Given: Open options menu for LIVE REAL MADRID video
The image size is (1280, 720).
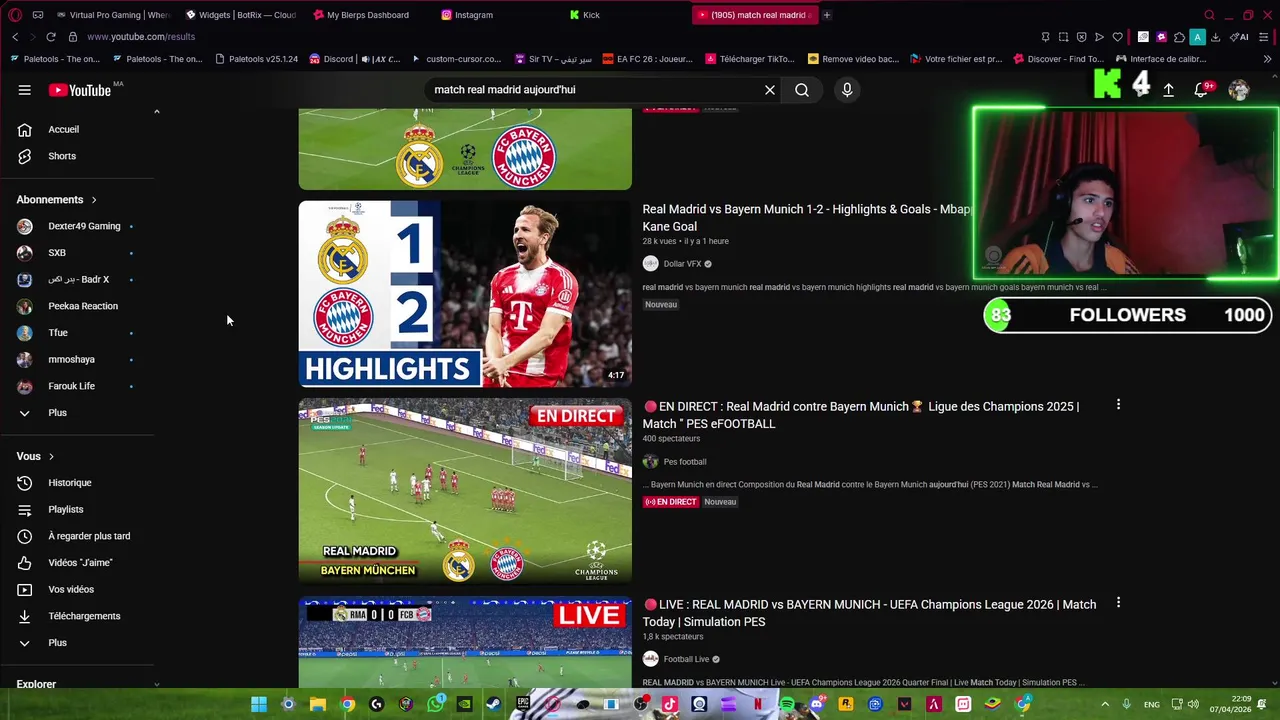Looking at the screenshot, I should pyautogui.click(x=1118, y=603).
